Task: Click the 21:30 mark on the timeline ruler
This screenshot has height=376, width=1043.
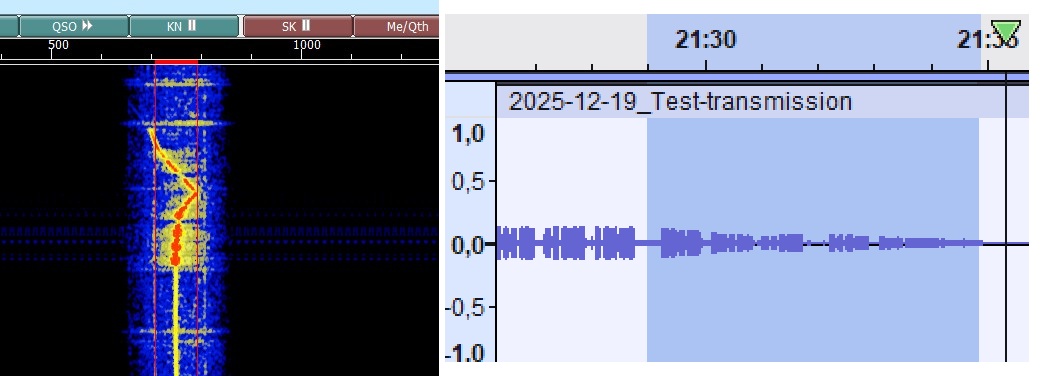Action: 706,40
